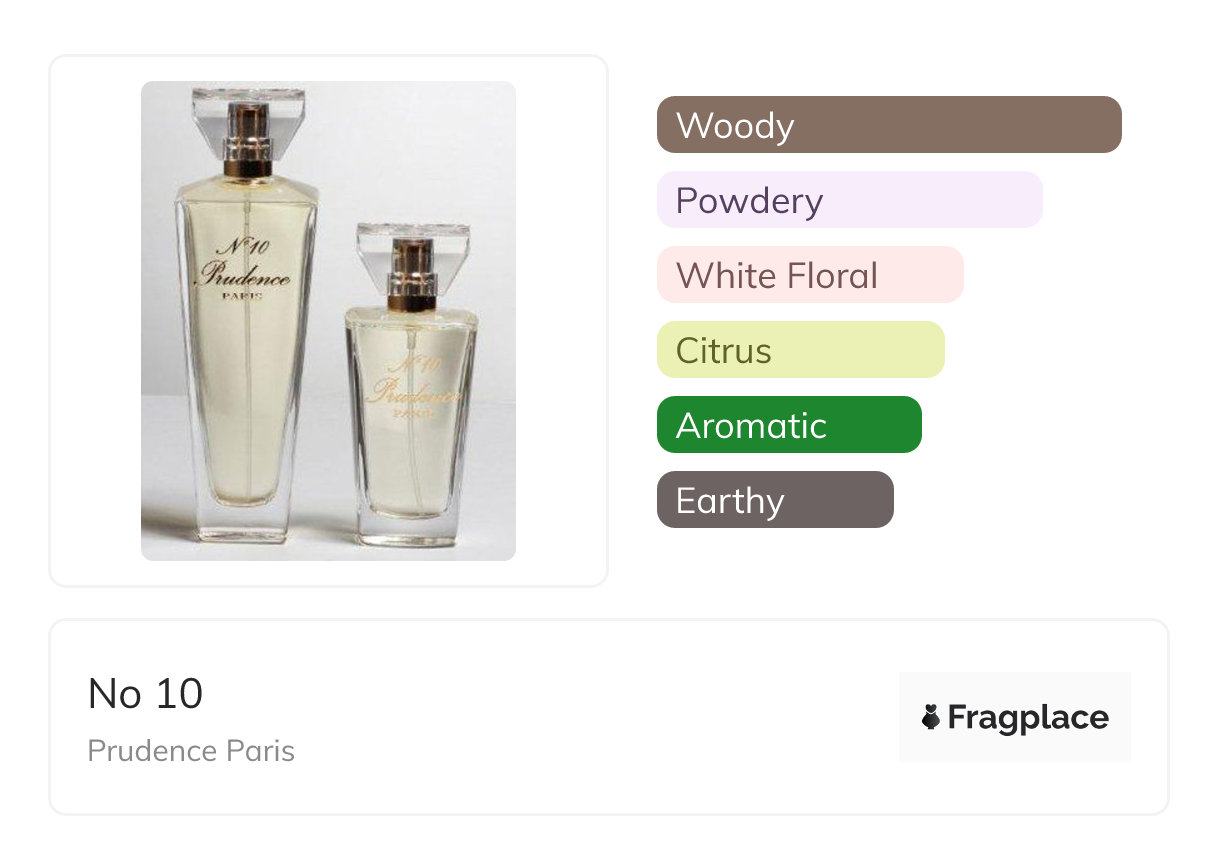This screenshot has width=1218, height=864.
Task: Click the Fragplace wordmark text
Action: tap(1027, 717)
